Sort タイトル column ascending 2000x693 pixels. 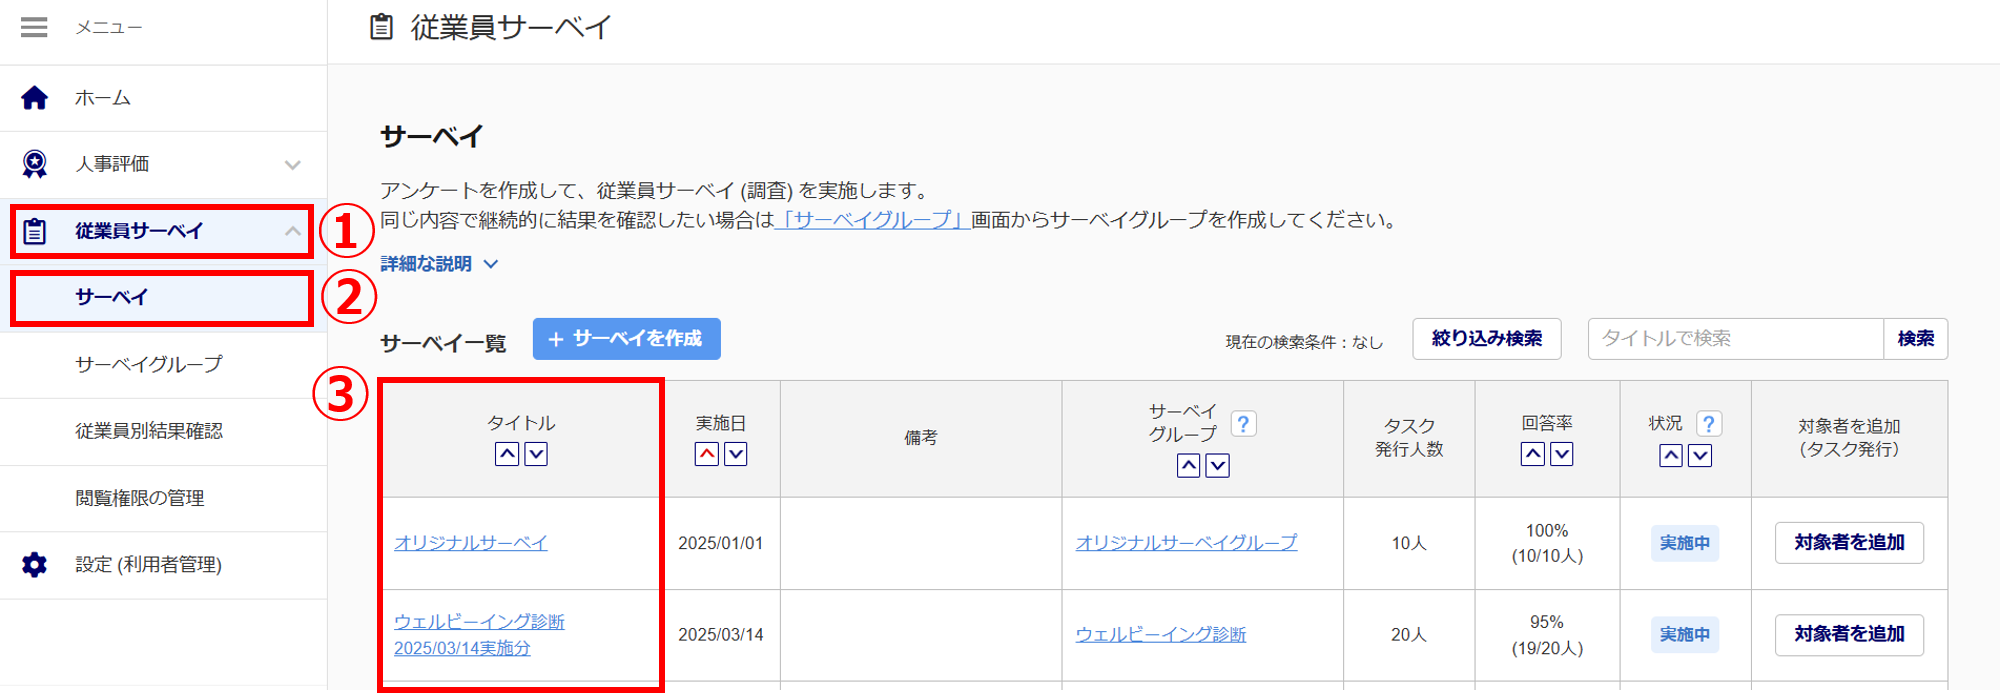point(507,454)
